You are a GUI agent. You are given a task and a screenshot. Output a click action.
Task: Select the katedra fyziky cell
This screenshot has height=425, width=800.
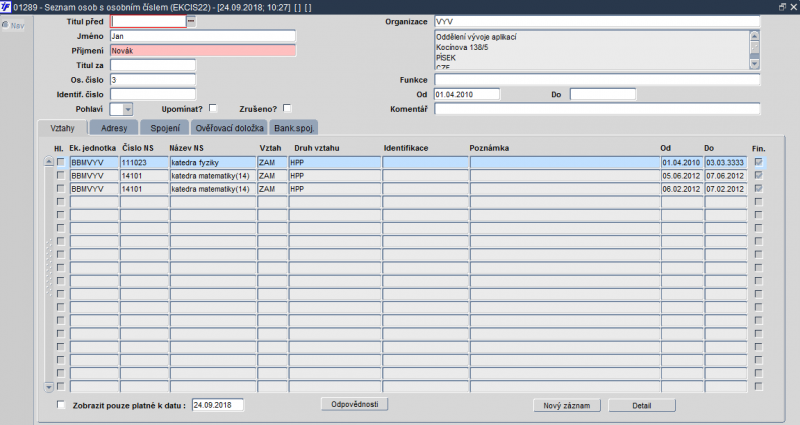pos(213,162)
